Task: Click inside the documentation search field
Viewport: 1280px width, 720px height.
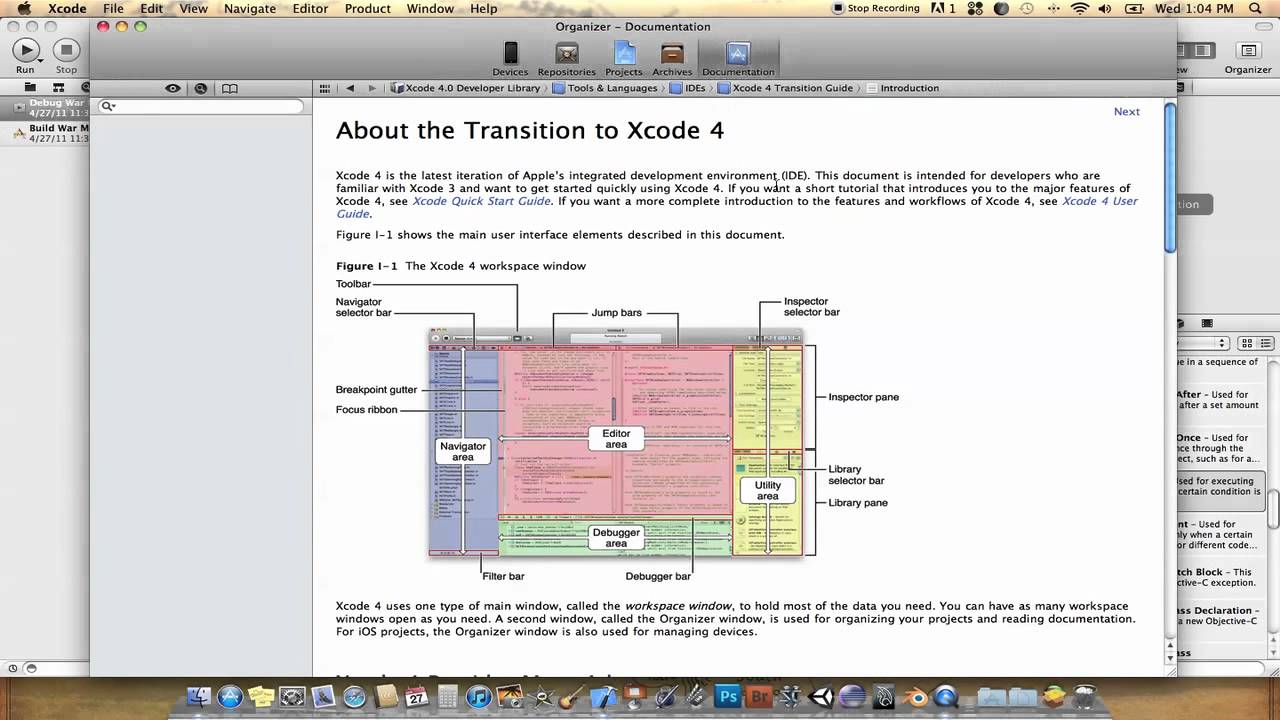Action: pyautogui.click(x=201, y=106)
